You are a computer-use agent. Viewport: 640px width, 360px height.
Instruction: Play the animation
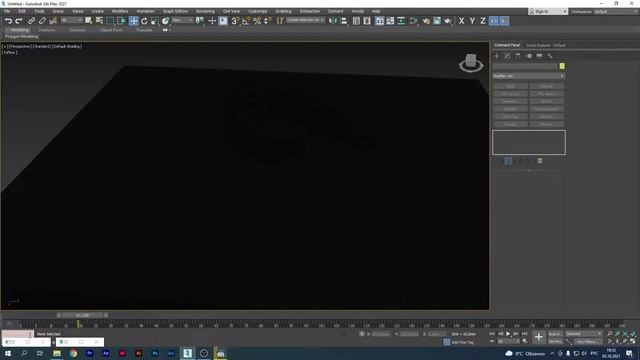(x=508, y=334)
